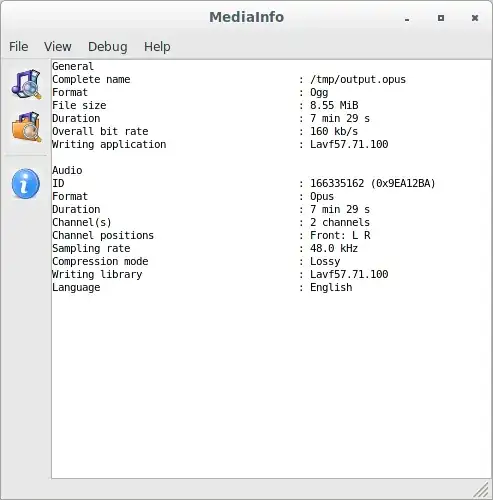The image size is (493, 500).
Task: Click the General section heading
Action: pyautogui.click(x=73, y=66)
